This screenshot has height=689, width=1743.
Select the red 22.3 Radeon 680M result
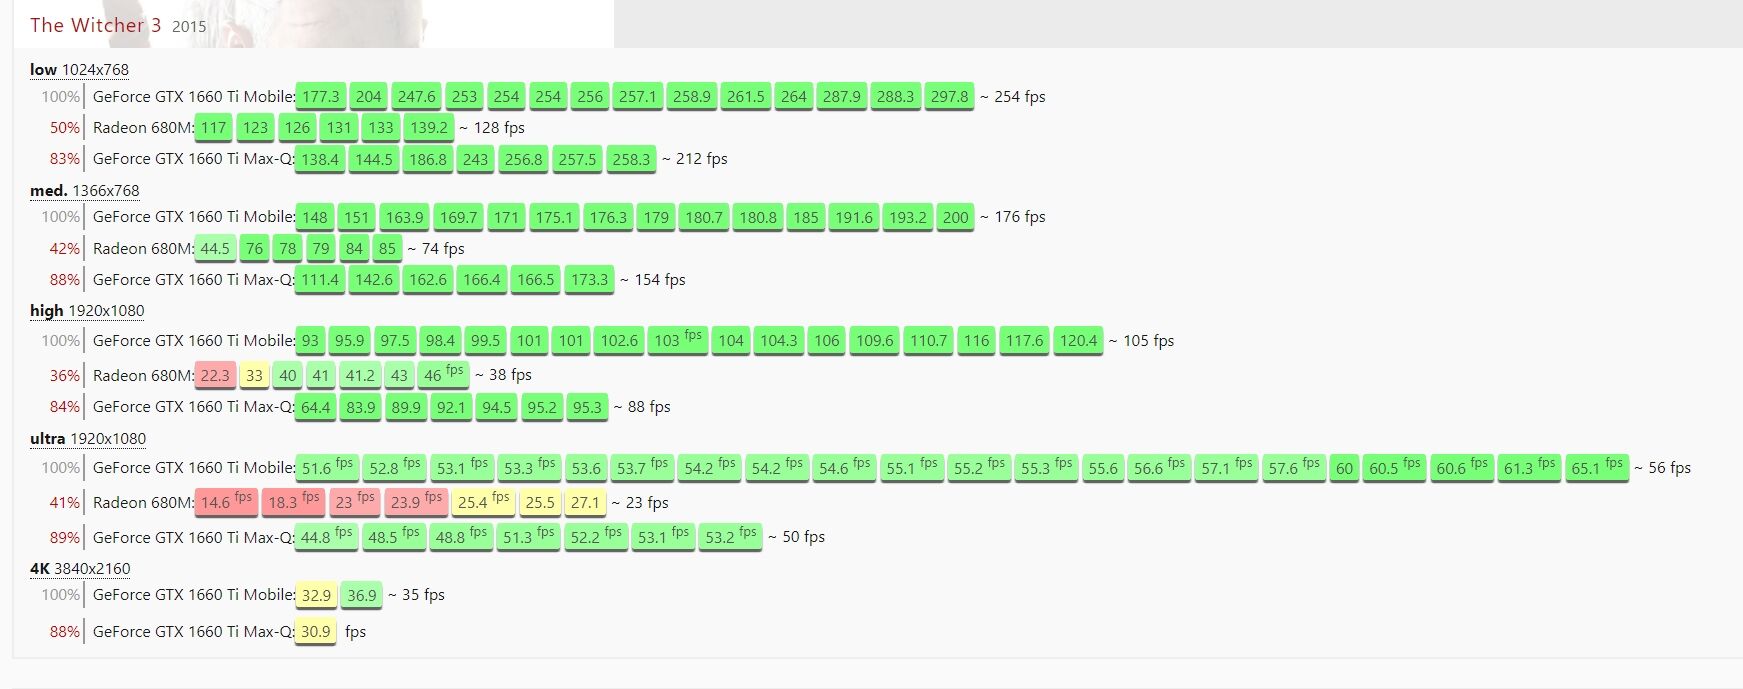[215, 375]
